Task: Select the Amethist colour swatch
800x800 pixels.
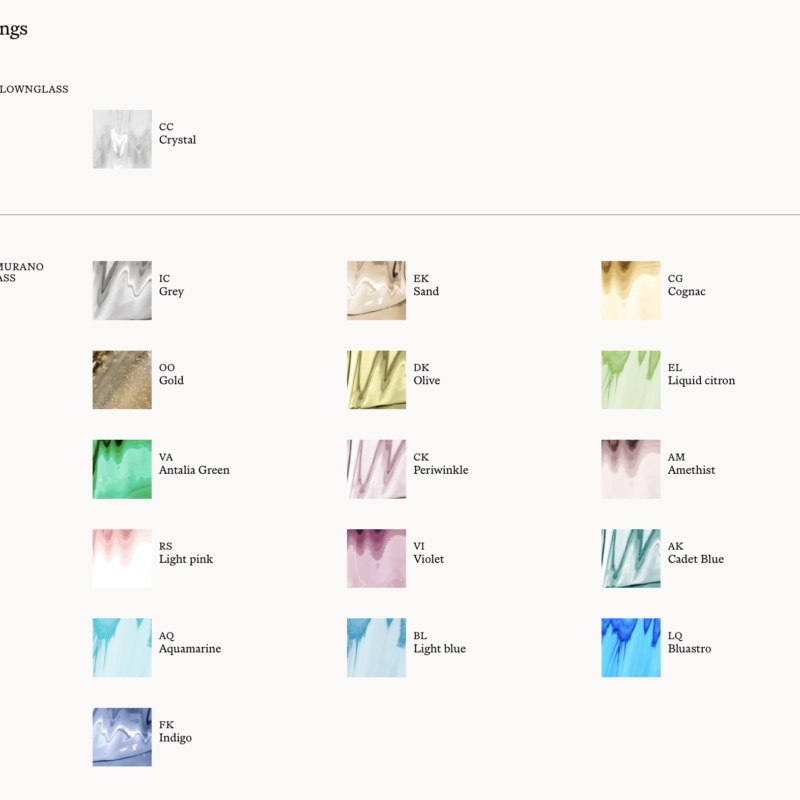Action: 631,469
